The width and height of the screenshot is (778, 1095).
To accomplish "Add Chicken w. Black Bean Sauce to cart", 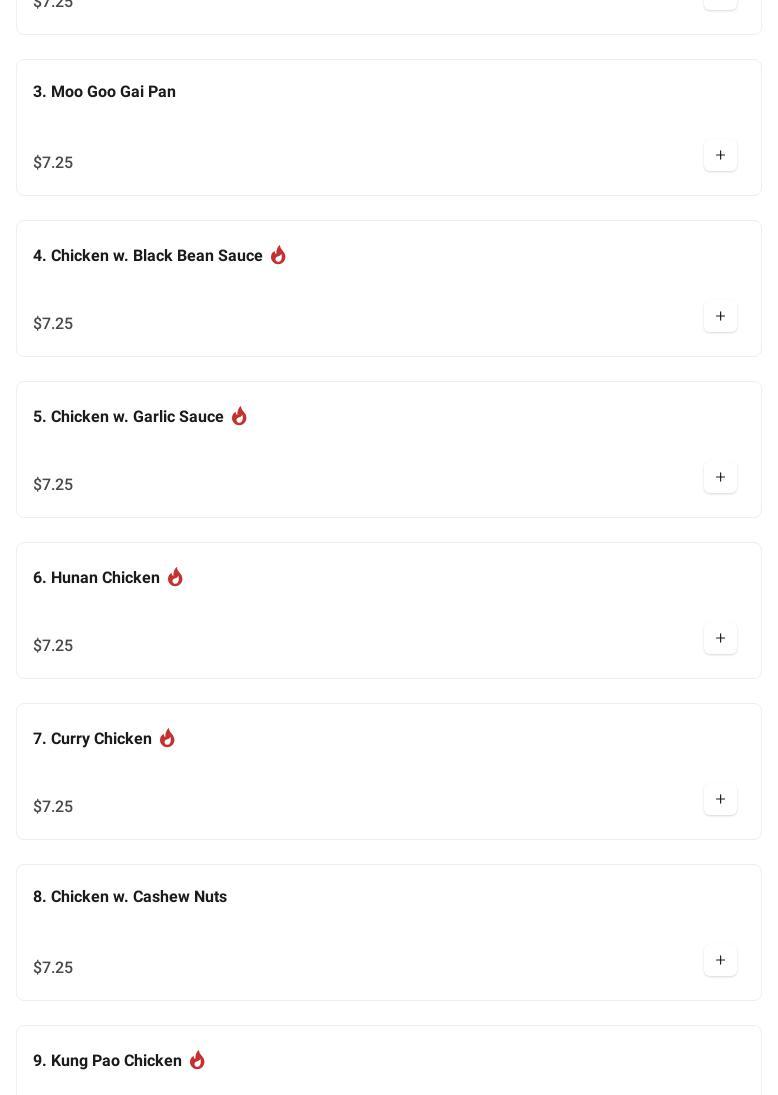I will [x=720, y=317].
